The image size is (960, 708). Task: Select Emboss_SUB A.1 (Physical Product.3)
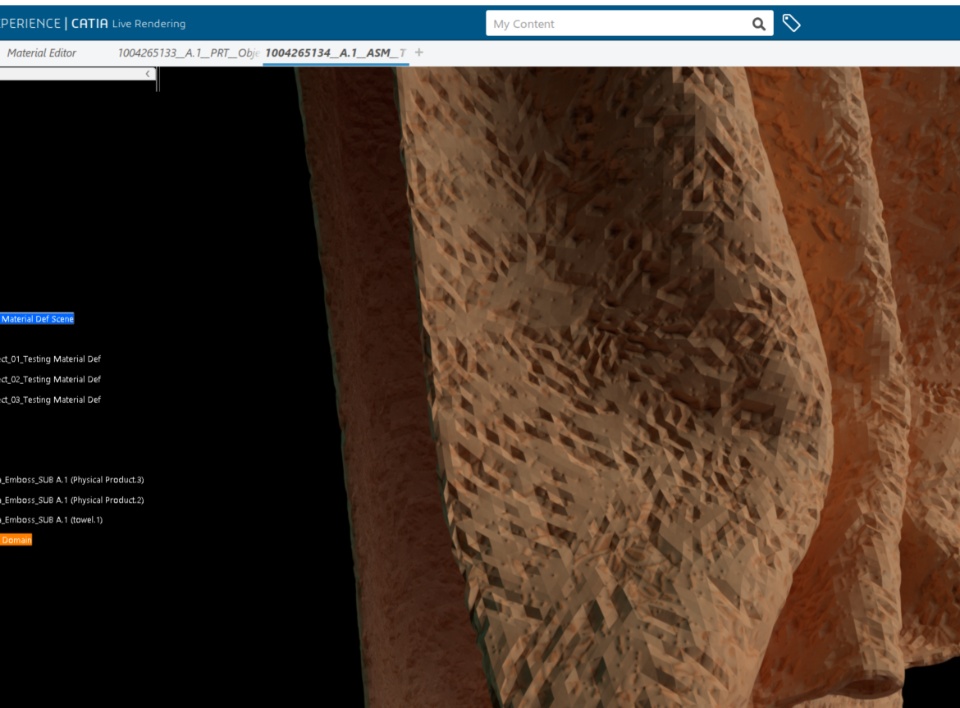72,480
